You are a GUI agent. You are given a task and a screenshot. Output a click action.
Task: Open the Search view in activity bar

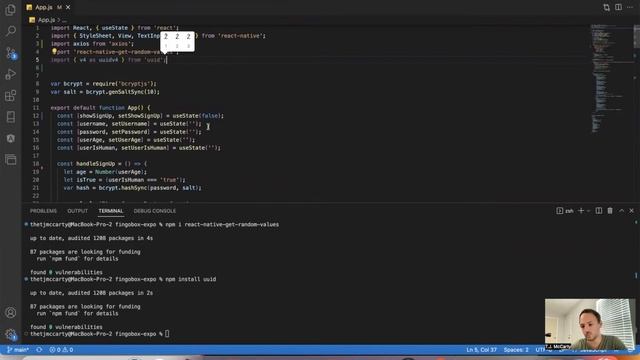coord(11,31)
